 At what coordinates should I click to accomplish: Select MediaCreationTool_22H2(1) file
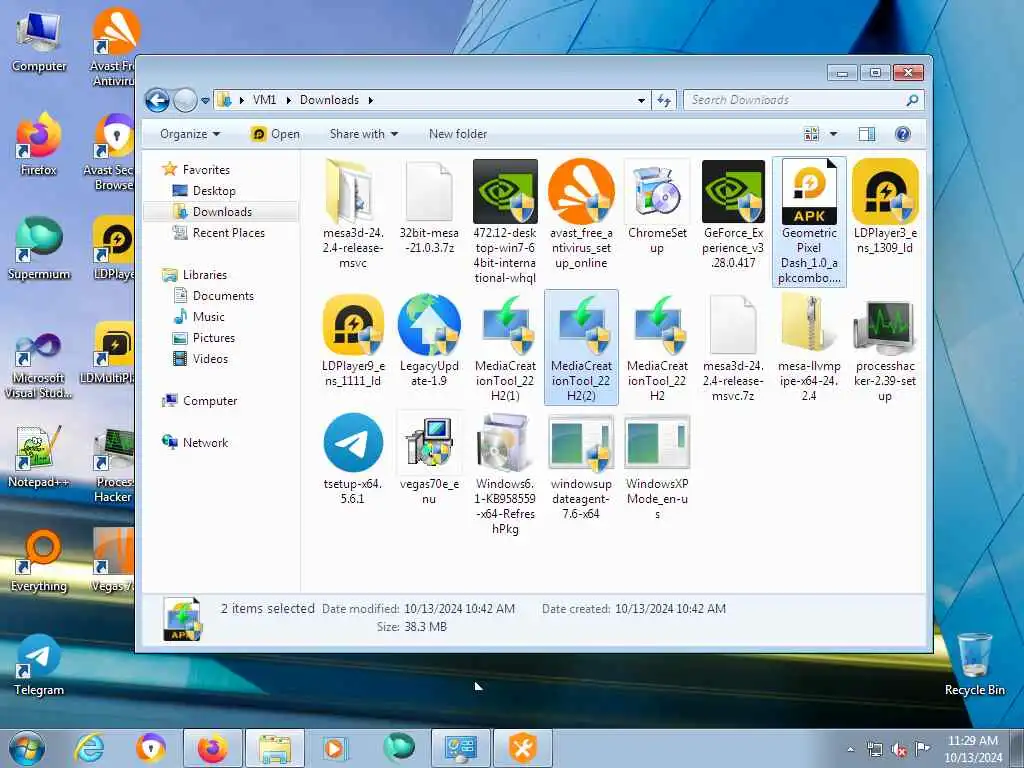(505, 347)
